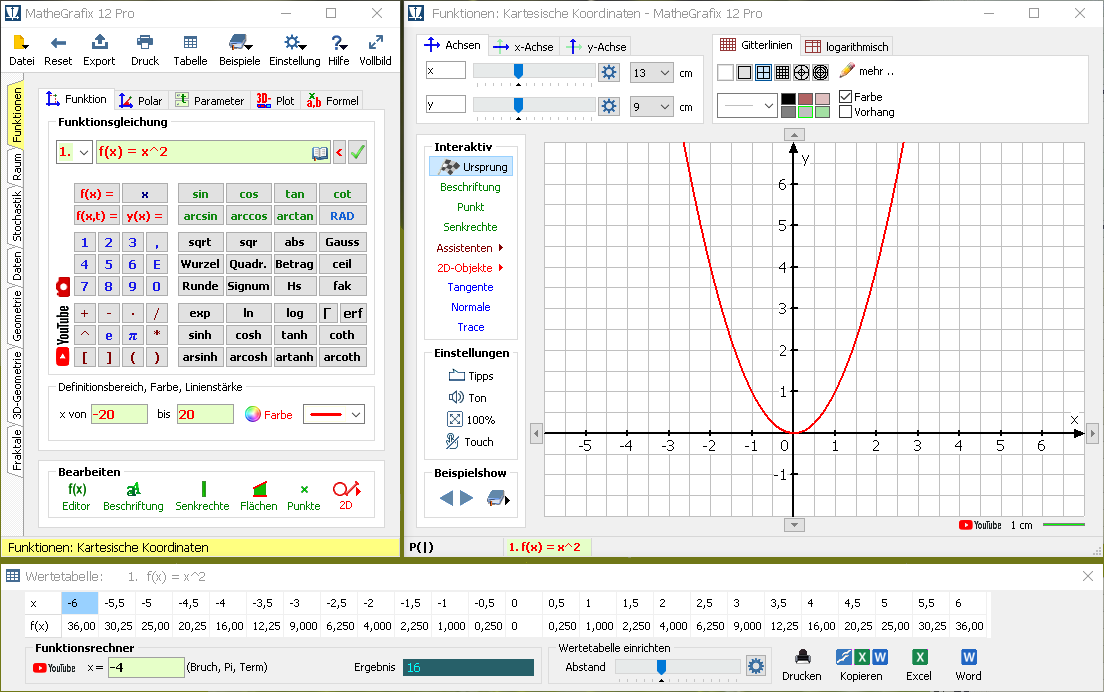Enable the Vorhang checkbox

point(846,112)
